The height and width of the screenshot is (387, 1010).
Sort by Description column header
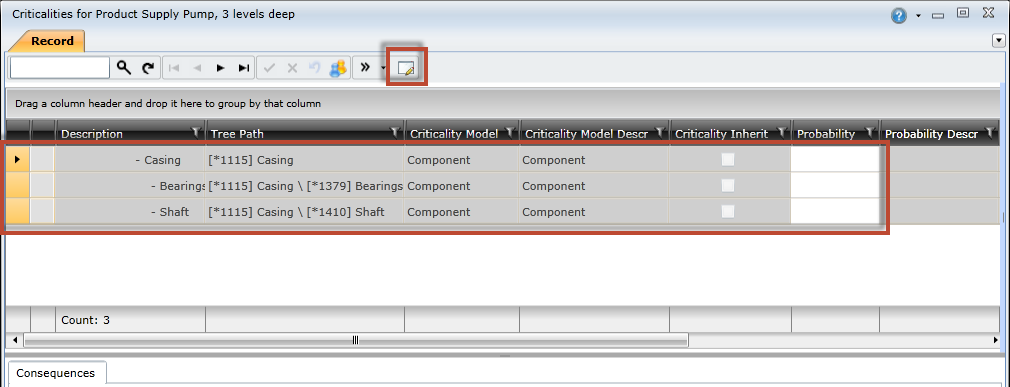tap(92, 134)
